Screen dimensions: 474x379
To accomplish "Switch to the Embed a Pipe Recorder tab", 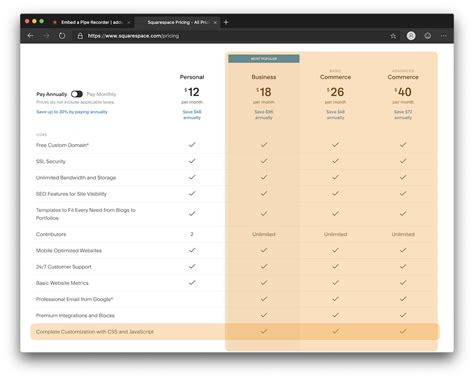I will pos(91,22).
